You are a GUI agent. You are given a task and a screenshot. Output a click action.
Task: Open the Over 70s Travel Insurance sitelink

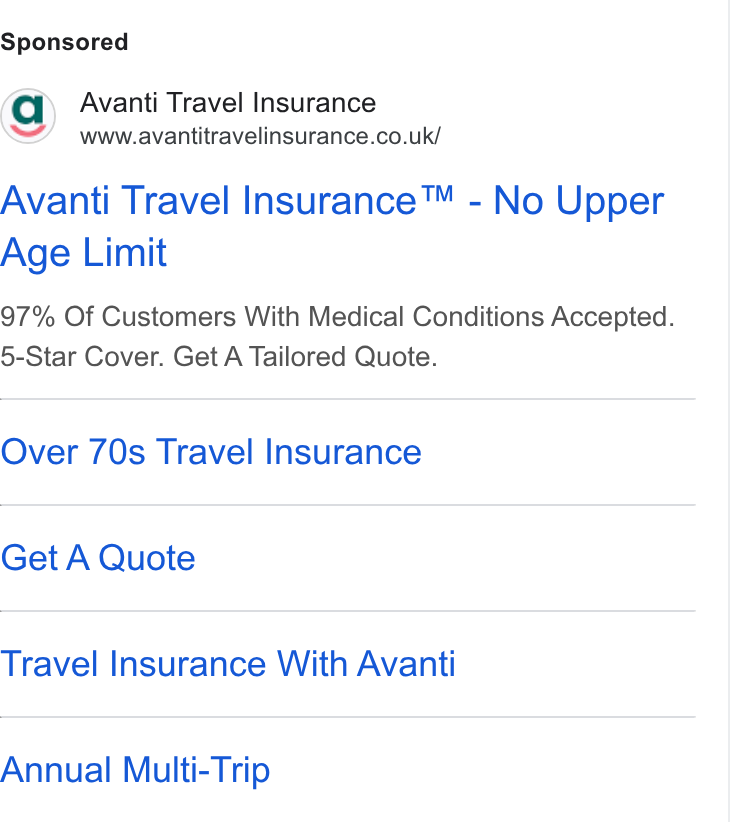(211, 452)
